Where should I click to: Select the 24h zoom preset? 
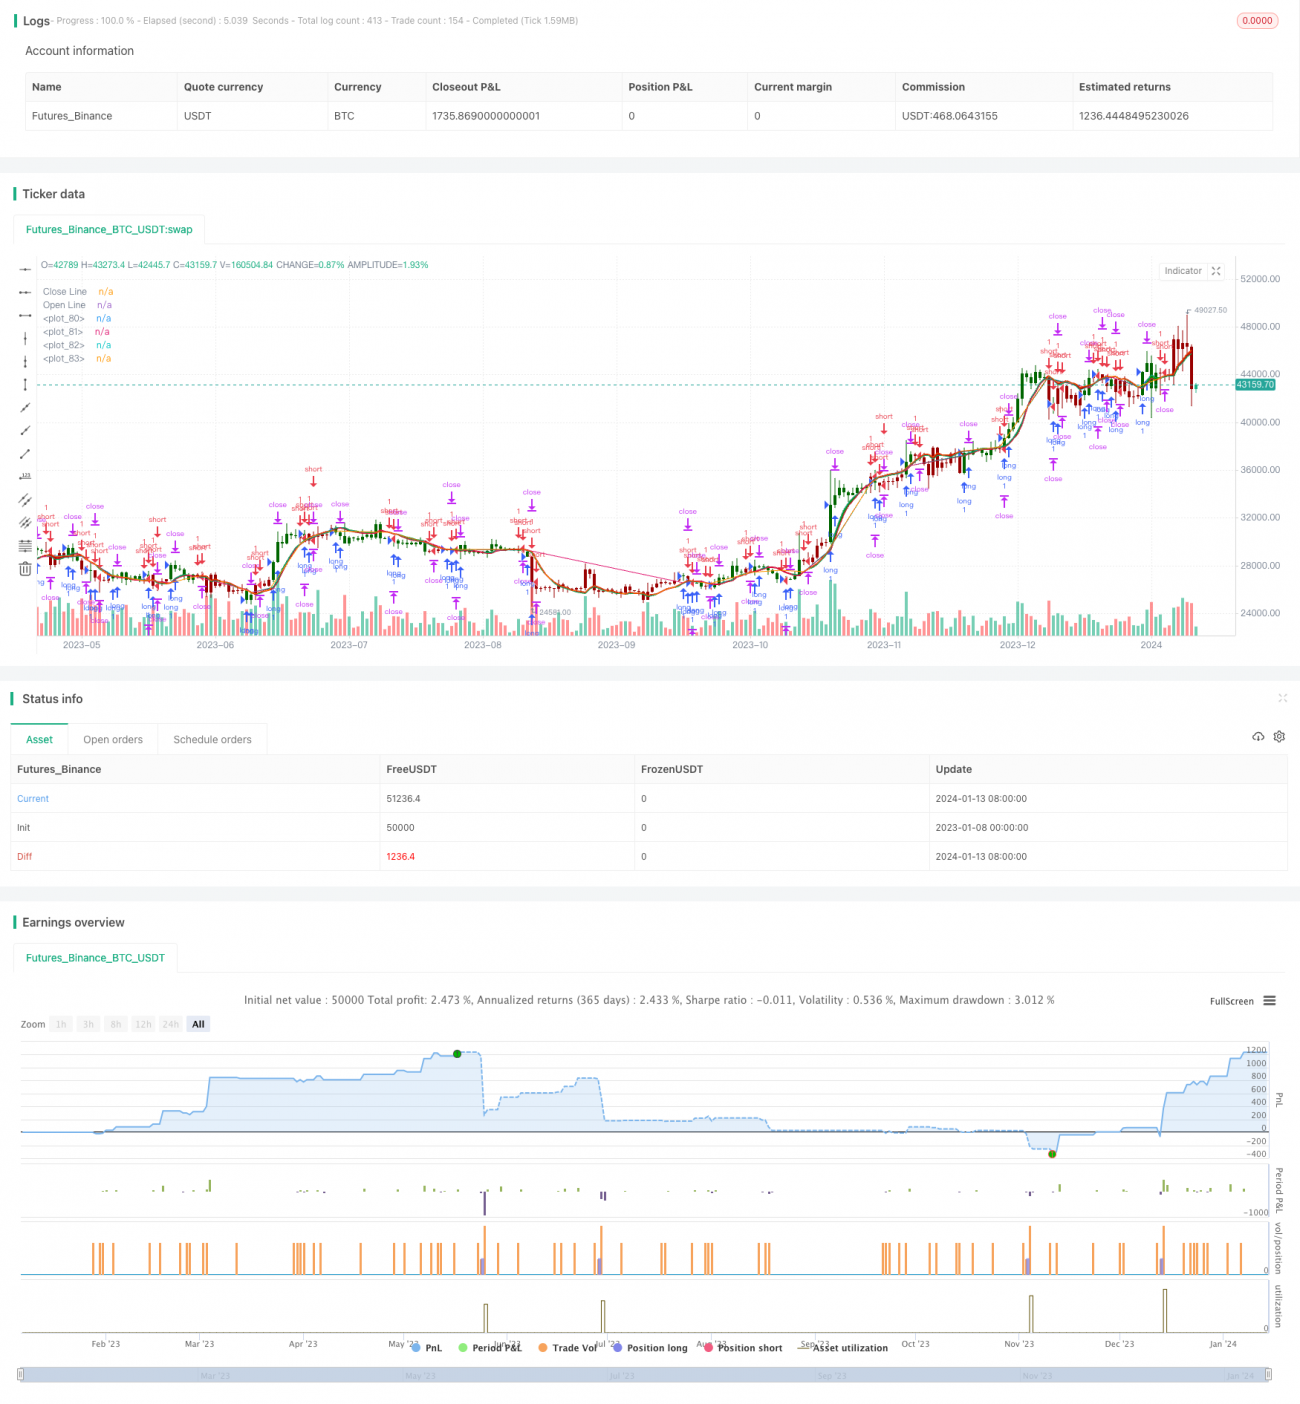point(170,1023)
